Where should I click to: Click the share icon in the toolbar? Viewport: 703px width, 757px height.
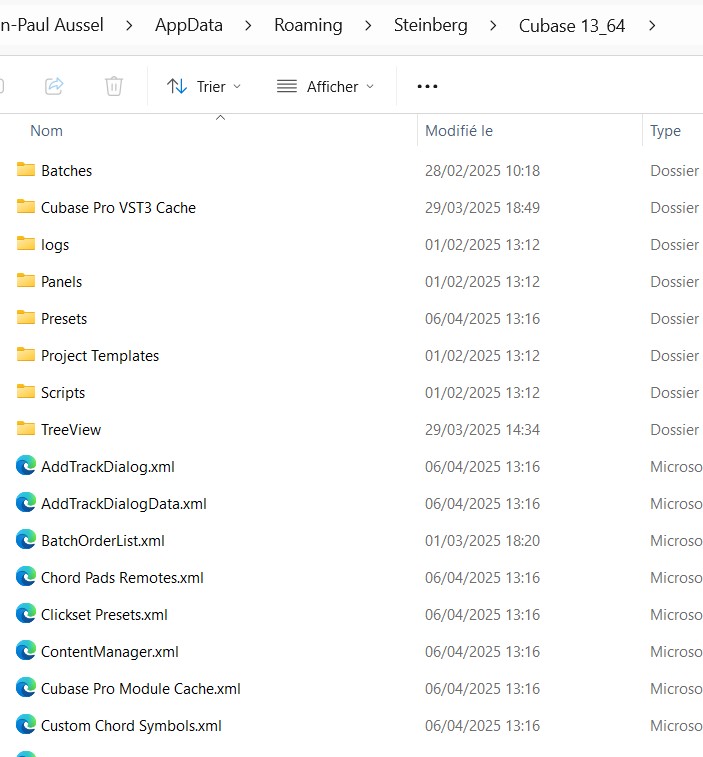54,86
